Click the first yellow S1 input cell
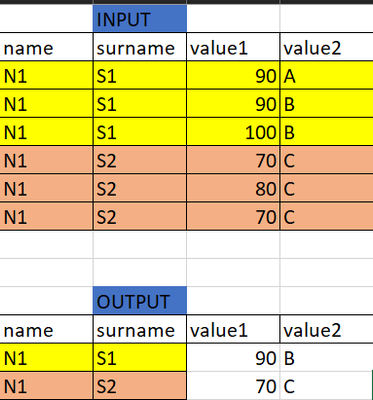Viewport: 373px width, 400px height. [140, 75]
